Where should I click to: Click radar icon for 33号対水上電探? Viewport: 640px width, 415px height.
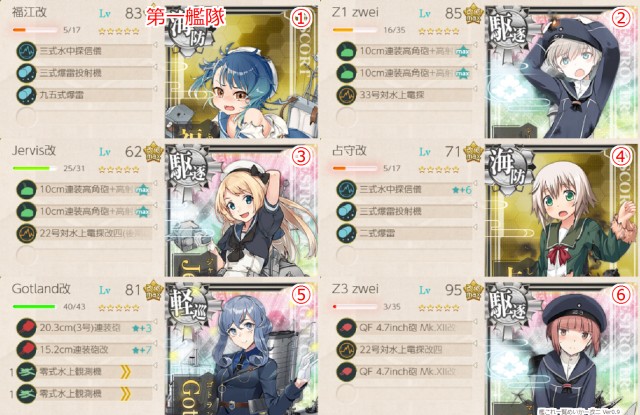pyautogui.click(x=346, y=95)
